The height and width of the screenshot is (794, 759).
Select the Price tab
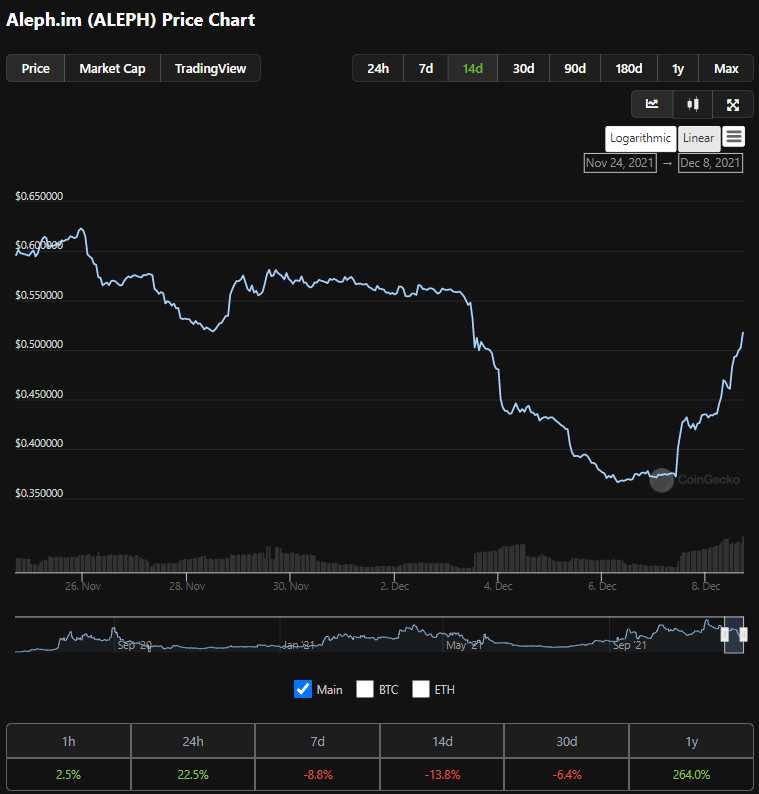(35, 68)
